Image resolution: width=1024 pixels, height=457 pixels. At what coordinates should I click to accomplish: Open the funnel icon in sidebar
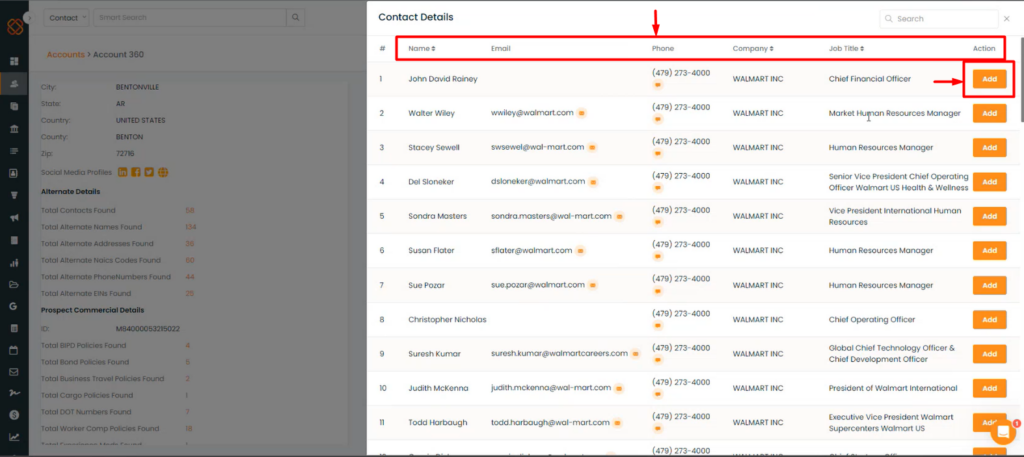click(x=14, y=195)
